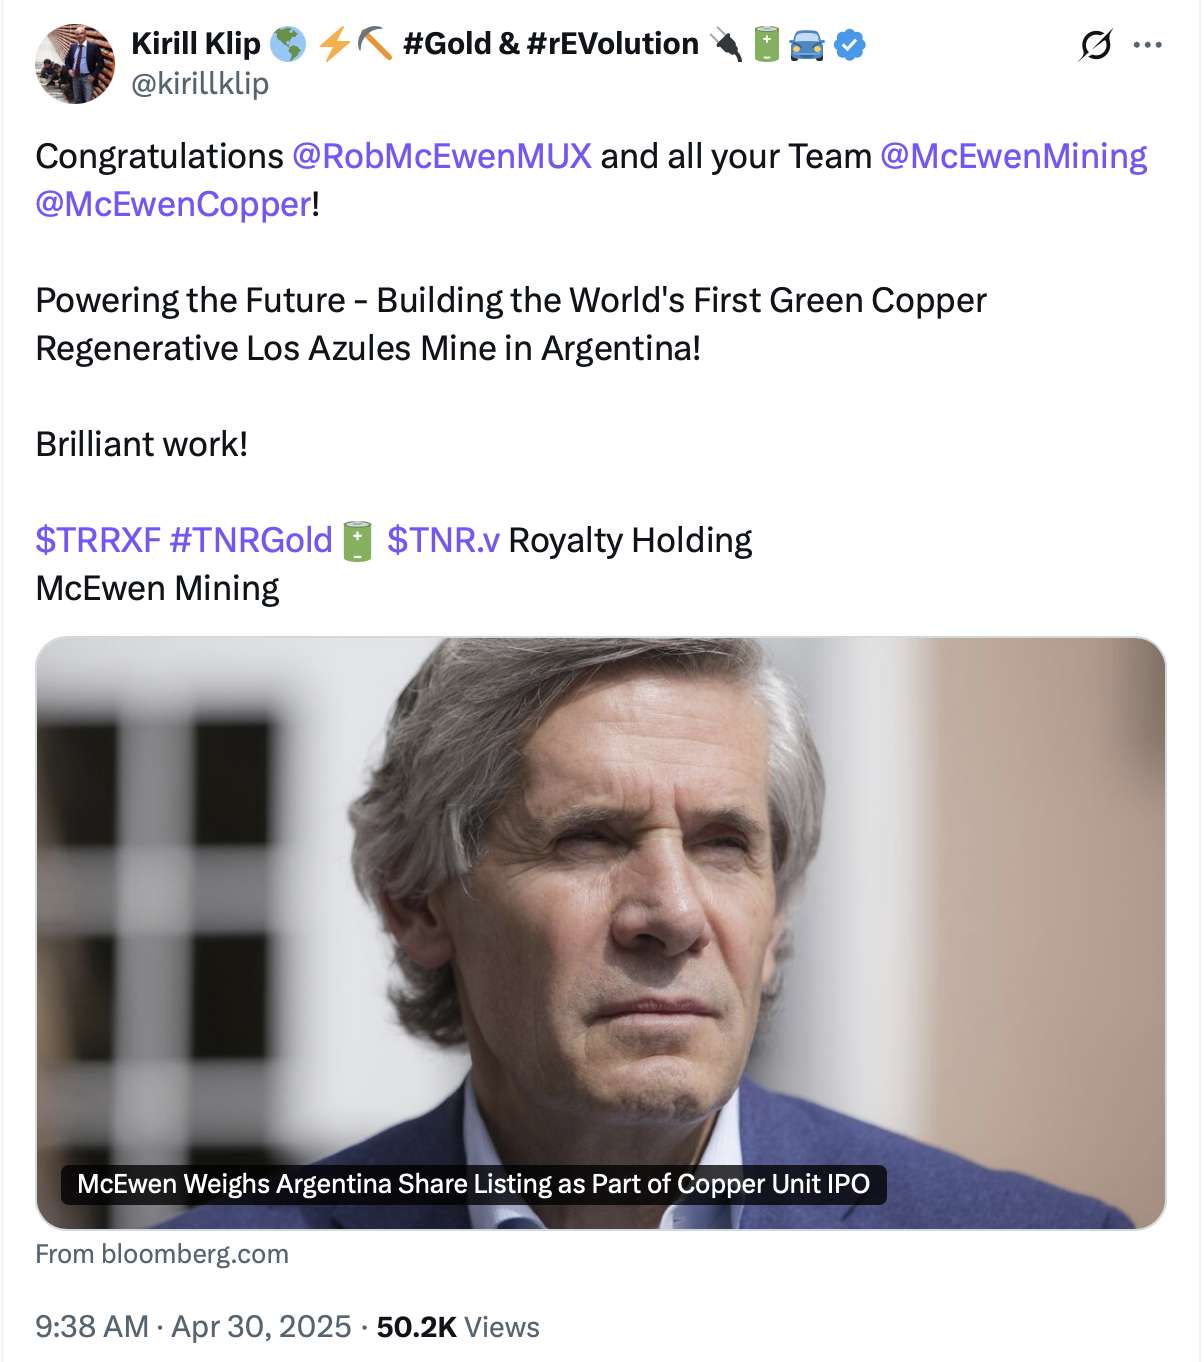Screen dimensions: 1204x1362
Task: Click the 9:38 AM Apr 30, 2025 timestamp
Action: click(193, 1327)
